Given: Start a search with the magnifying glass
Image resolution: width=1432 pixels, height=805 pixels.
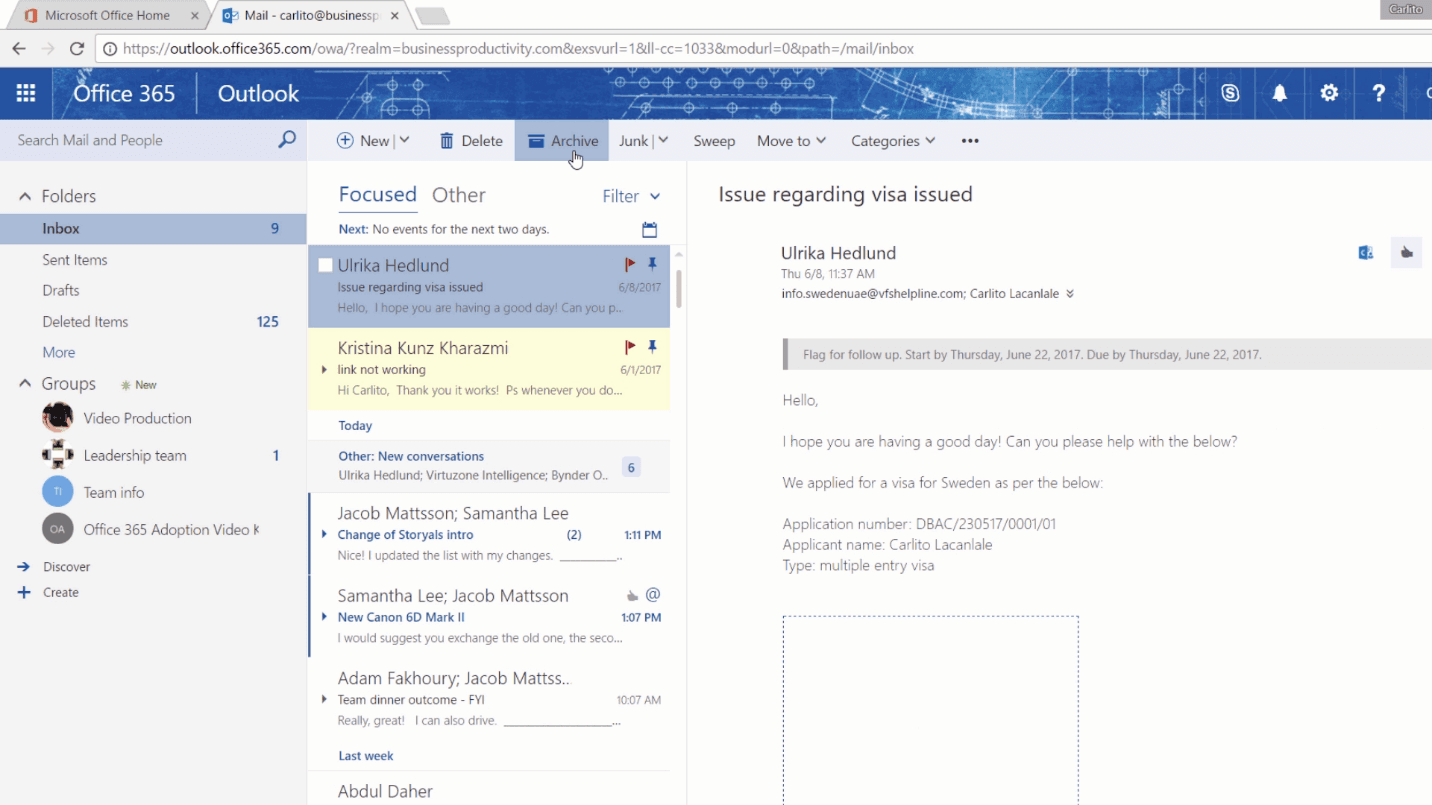Looking at the screenshot, I should click(x=287, y=139).
